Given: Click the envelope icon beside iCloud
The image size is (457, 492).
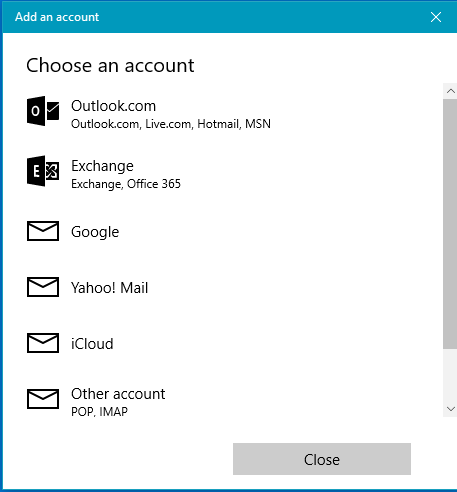Looking at the screenshot, I should (43, 343).
